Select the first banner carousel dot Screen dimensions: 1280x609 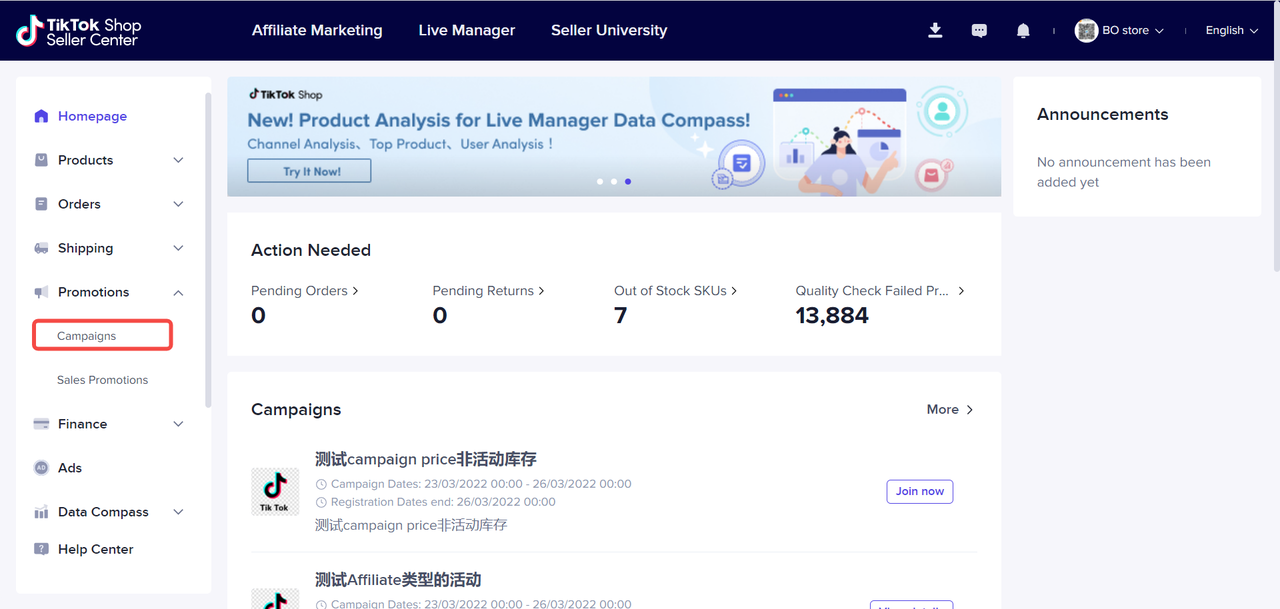point(600,182)
